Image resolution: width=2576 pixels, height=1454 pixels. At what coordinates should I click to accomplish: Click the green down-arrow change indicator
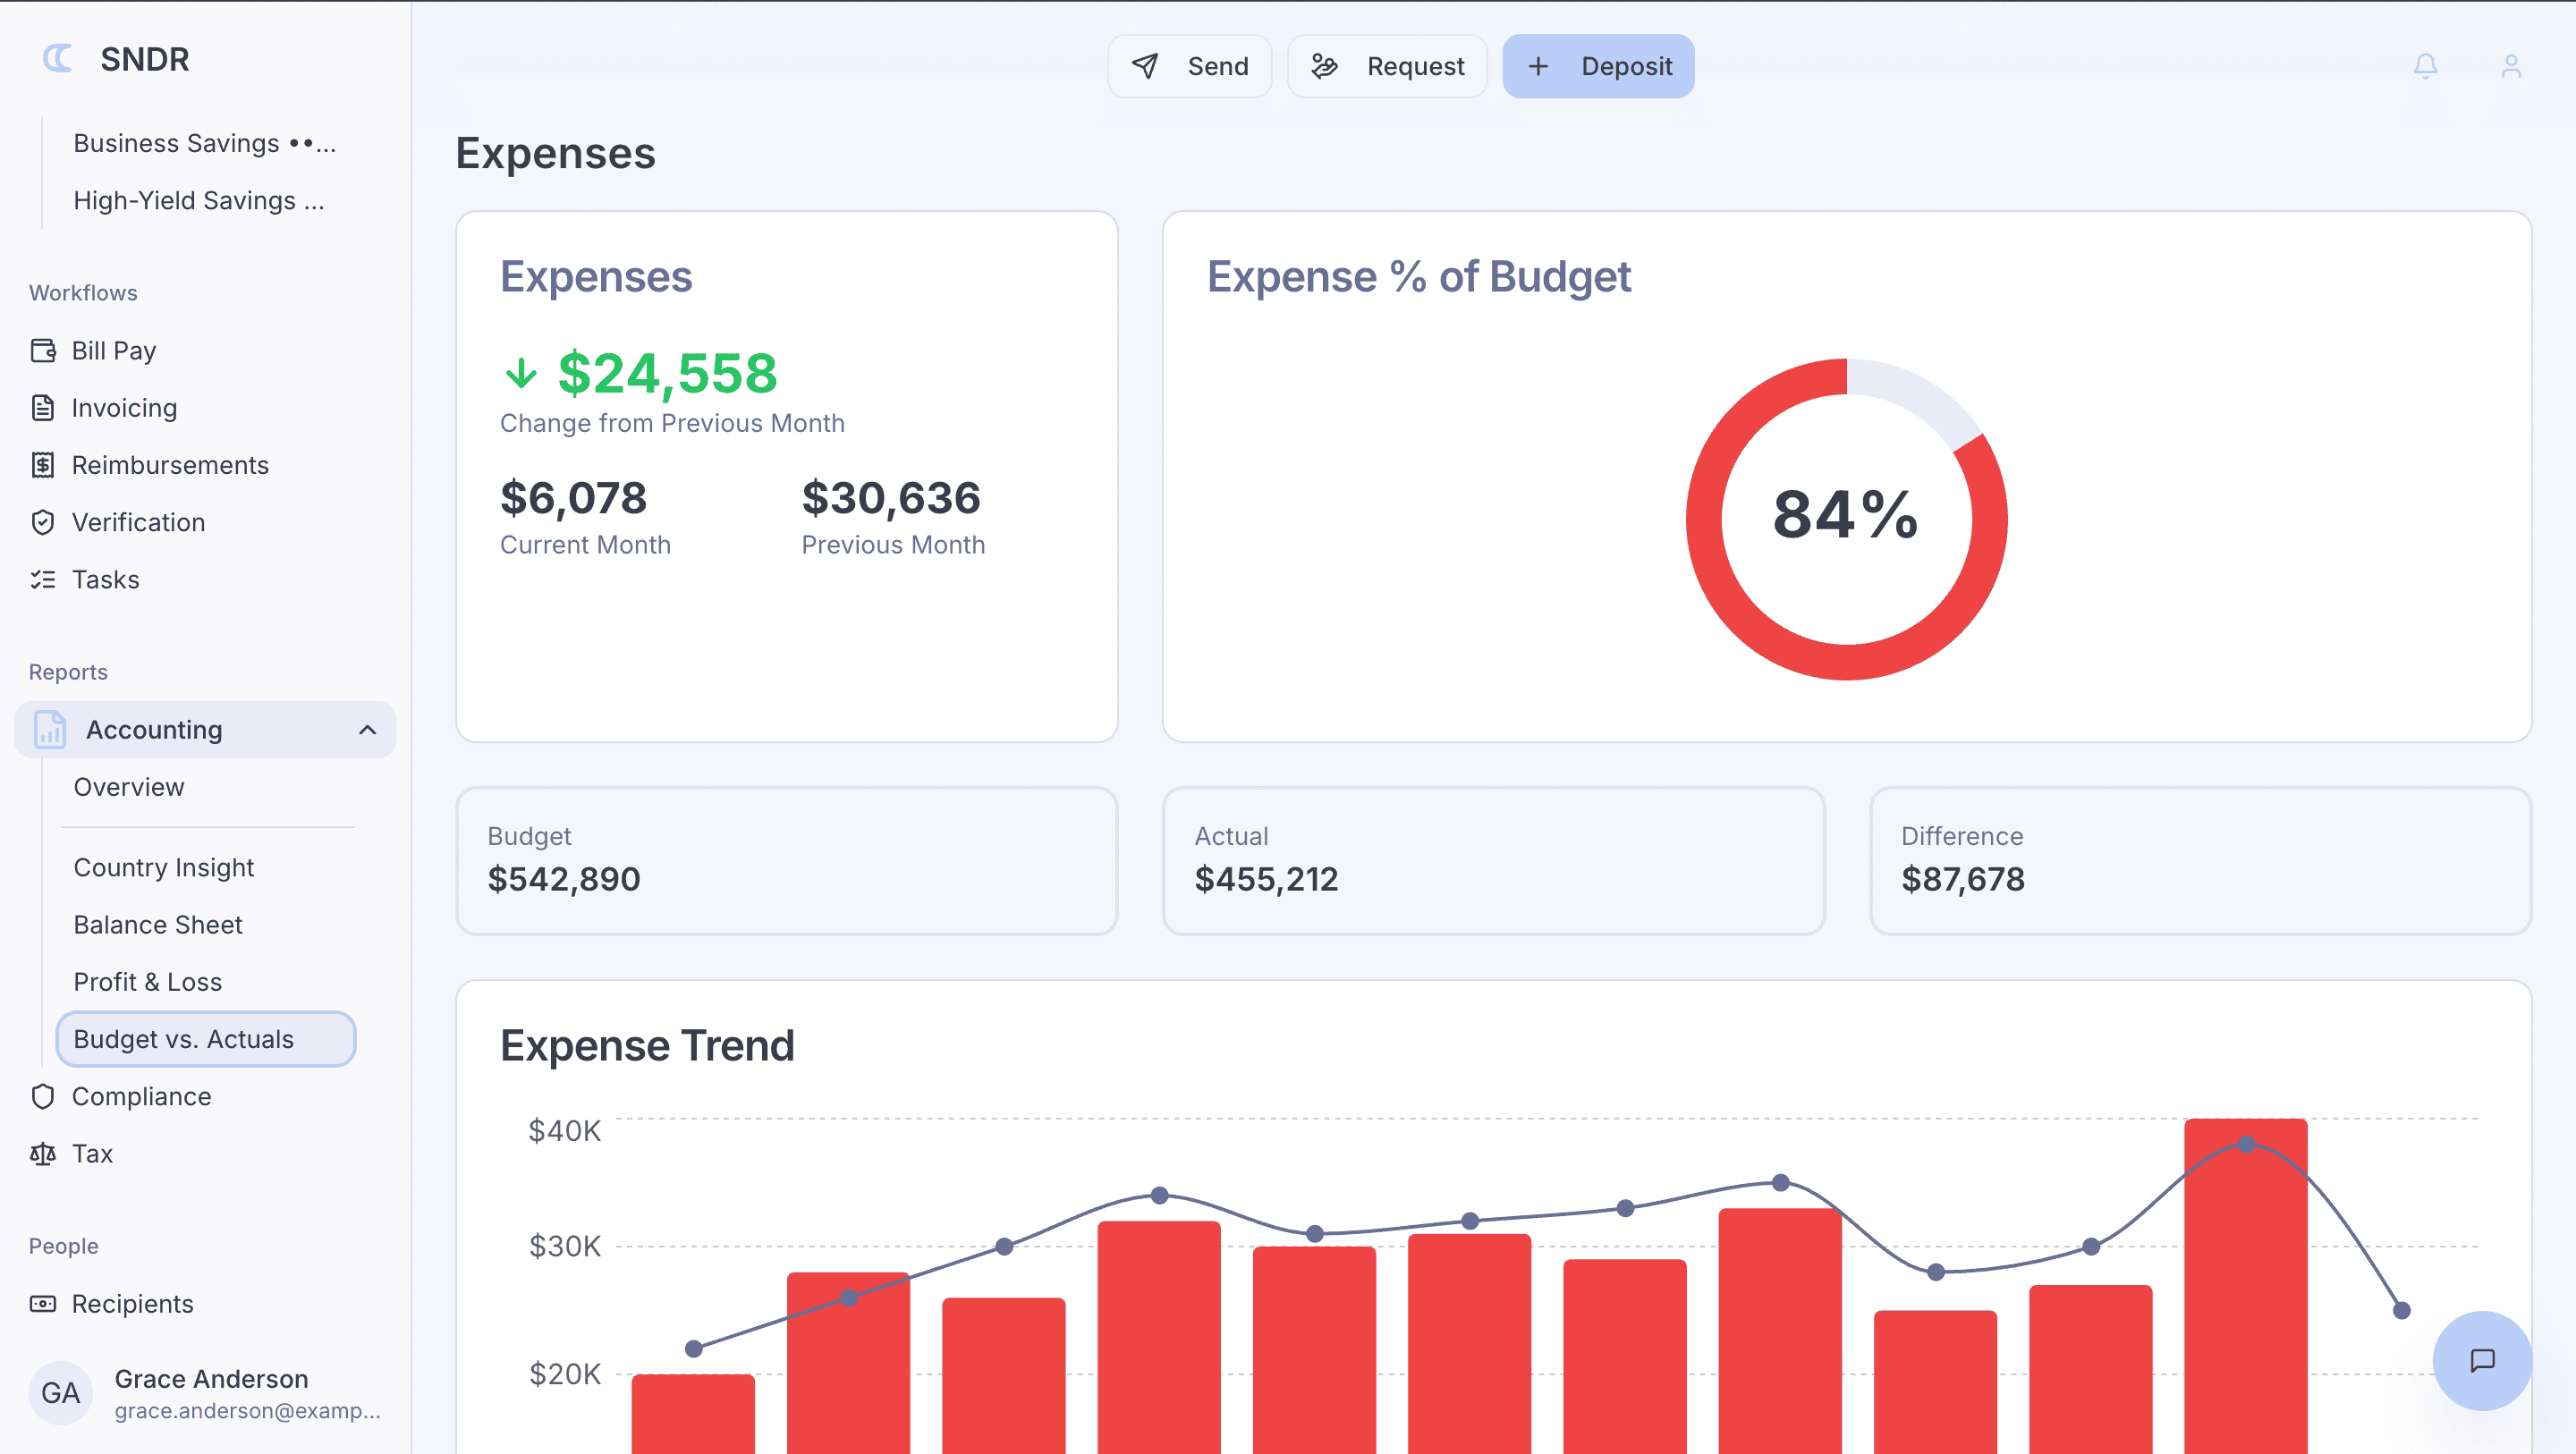pos(521,373)
